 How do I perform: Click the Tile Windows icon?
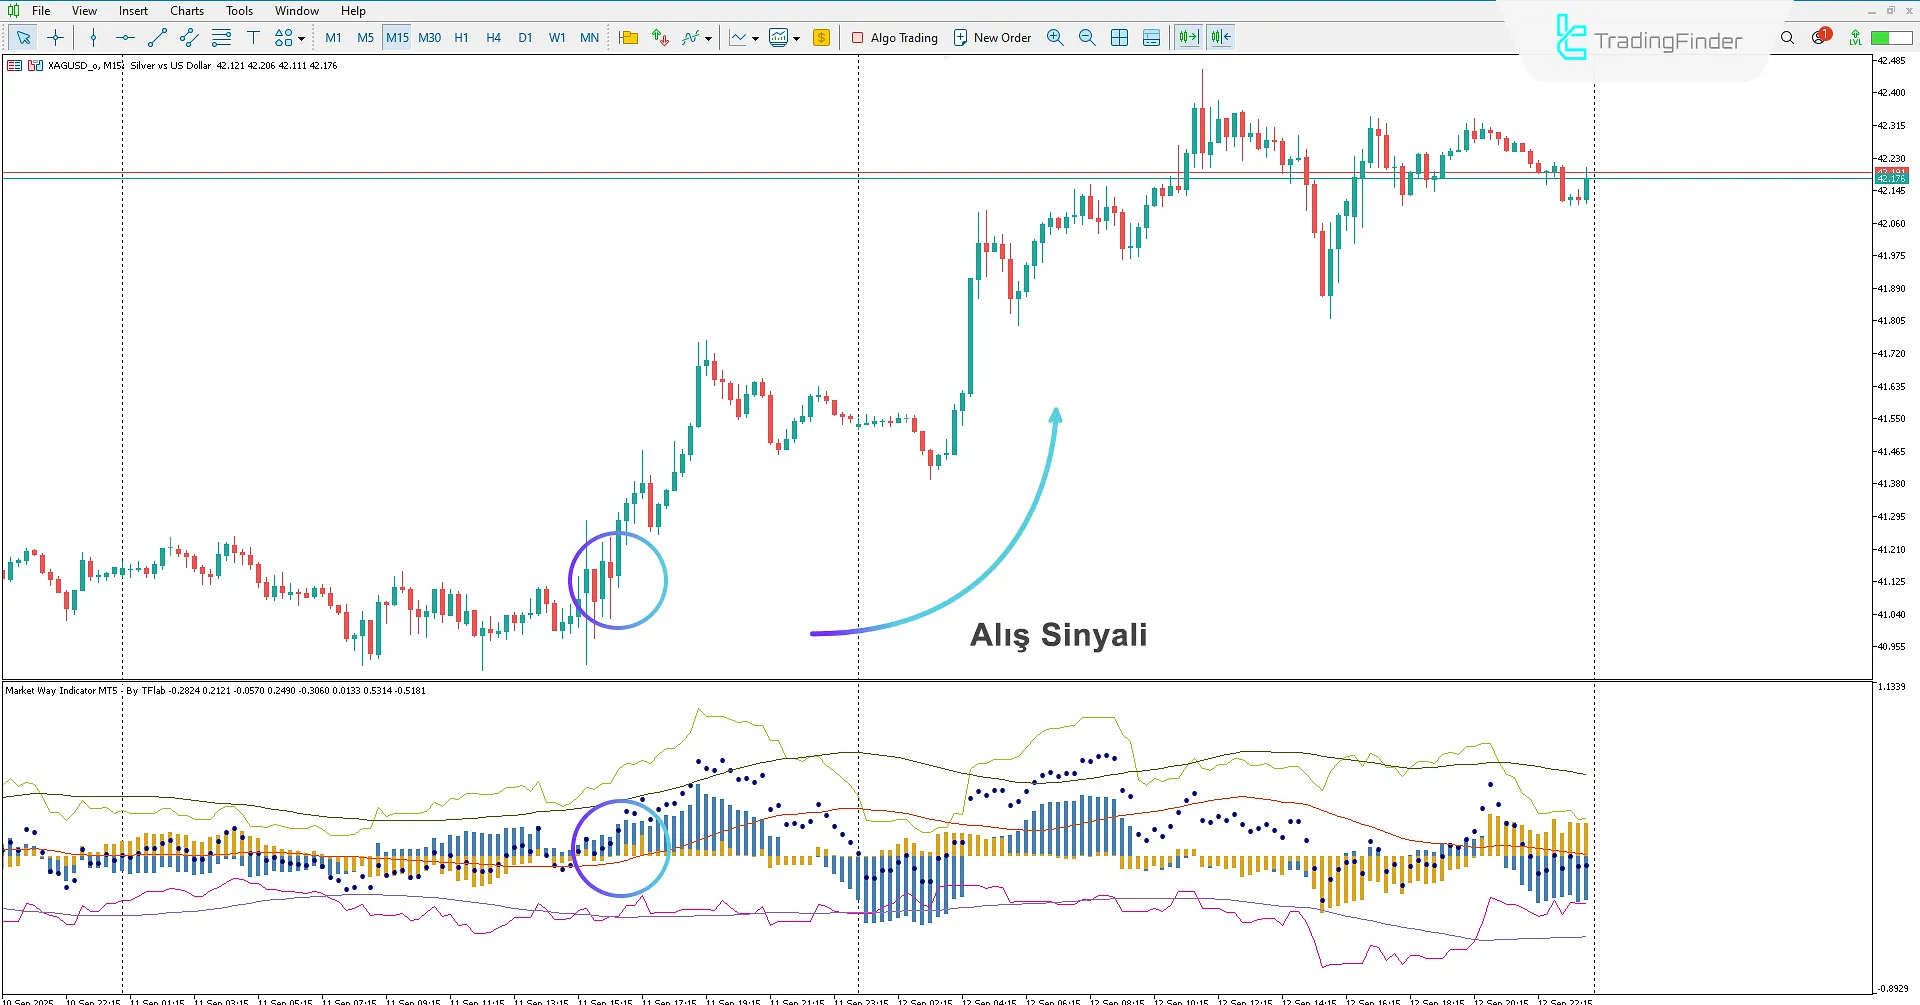coord(1119,37)
